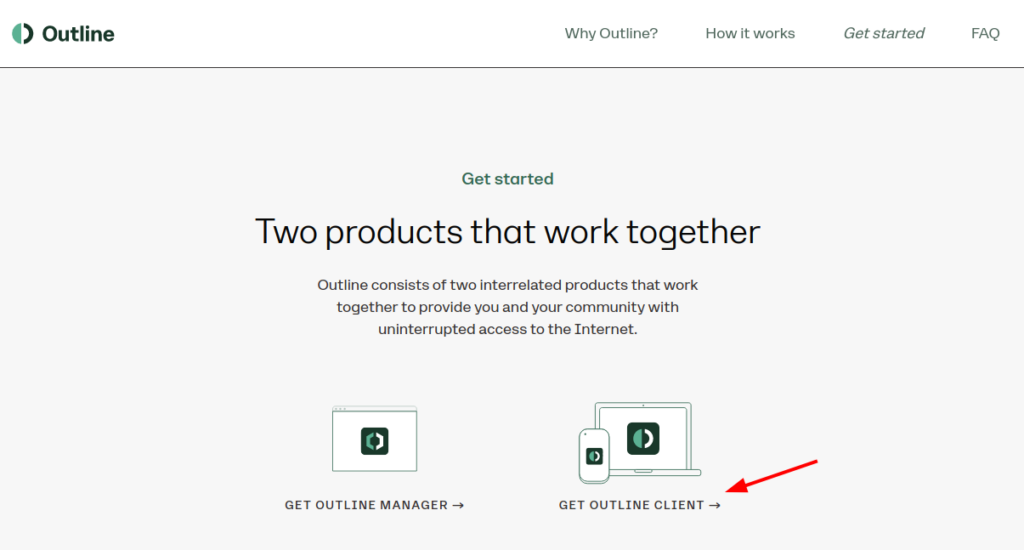1024x550 pixels.
Task: Go to How it works section
Action: point(750,33)
